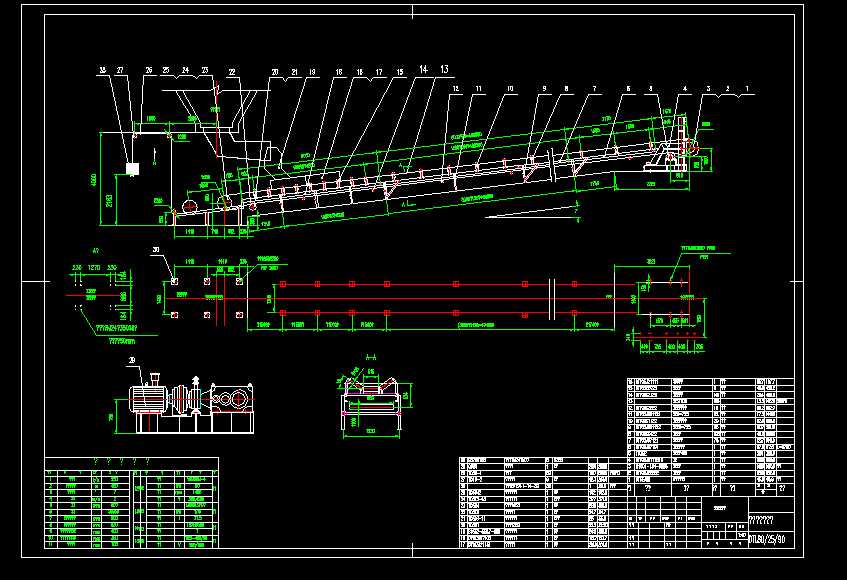Click the 4000 vertical height dimension
The image size is (847, 580).
click(93, 180)
